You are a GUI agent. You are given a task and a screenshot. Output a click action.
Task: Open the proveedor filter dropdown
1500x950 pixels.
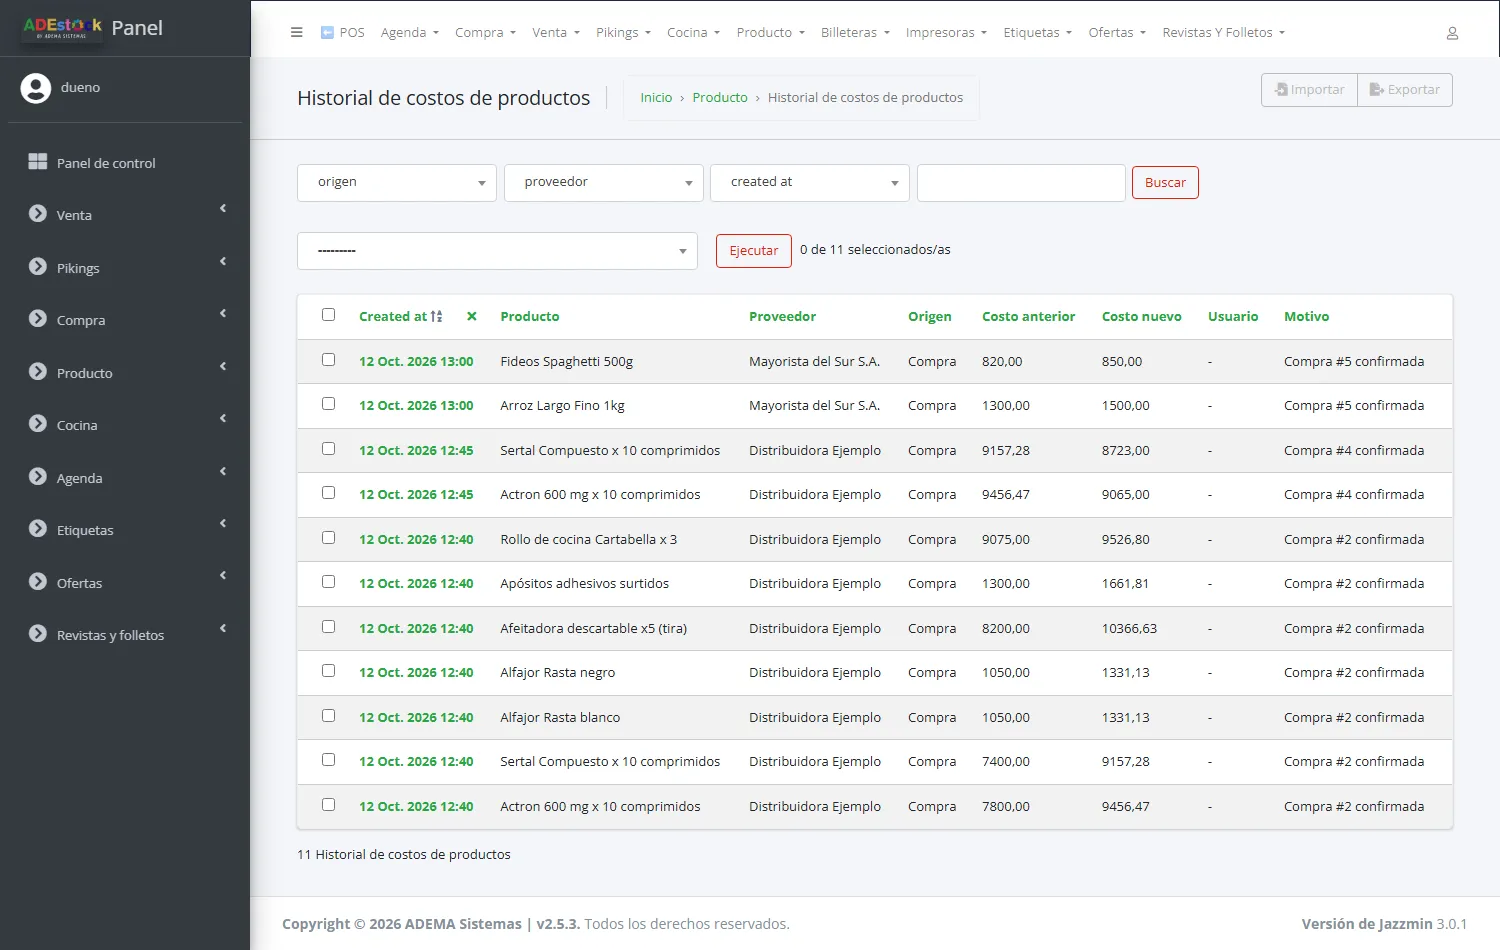[x=604, y=183]
